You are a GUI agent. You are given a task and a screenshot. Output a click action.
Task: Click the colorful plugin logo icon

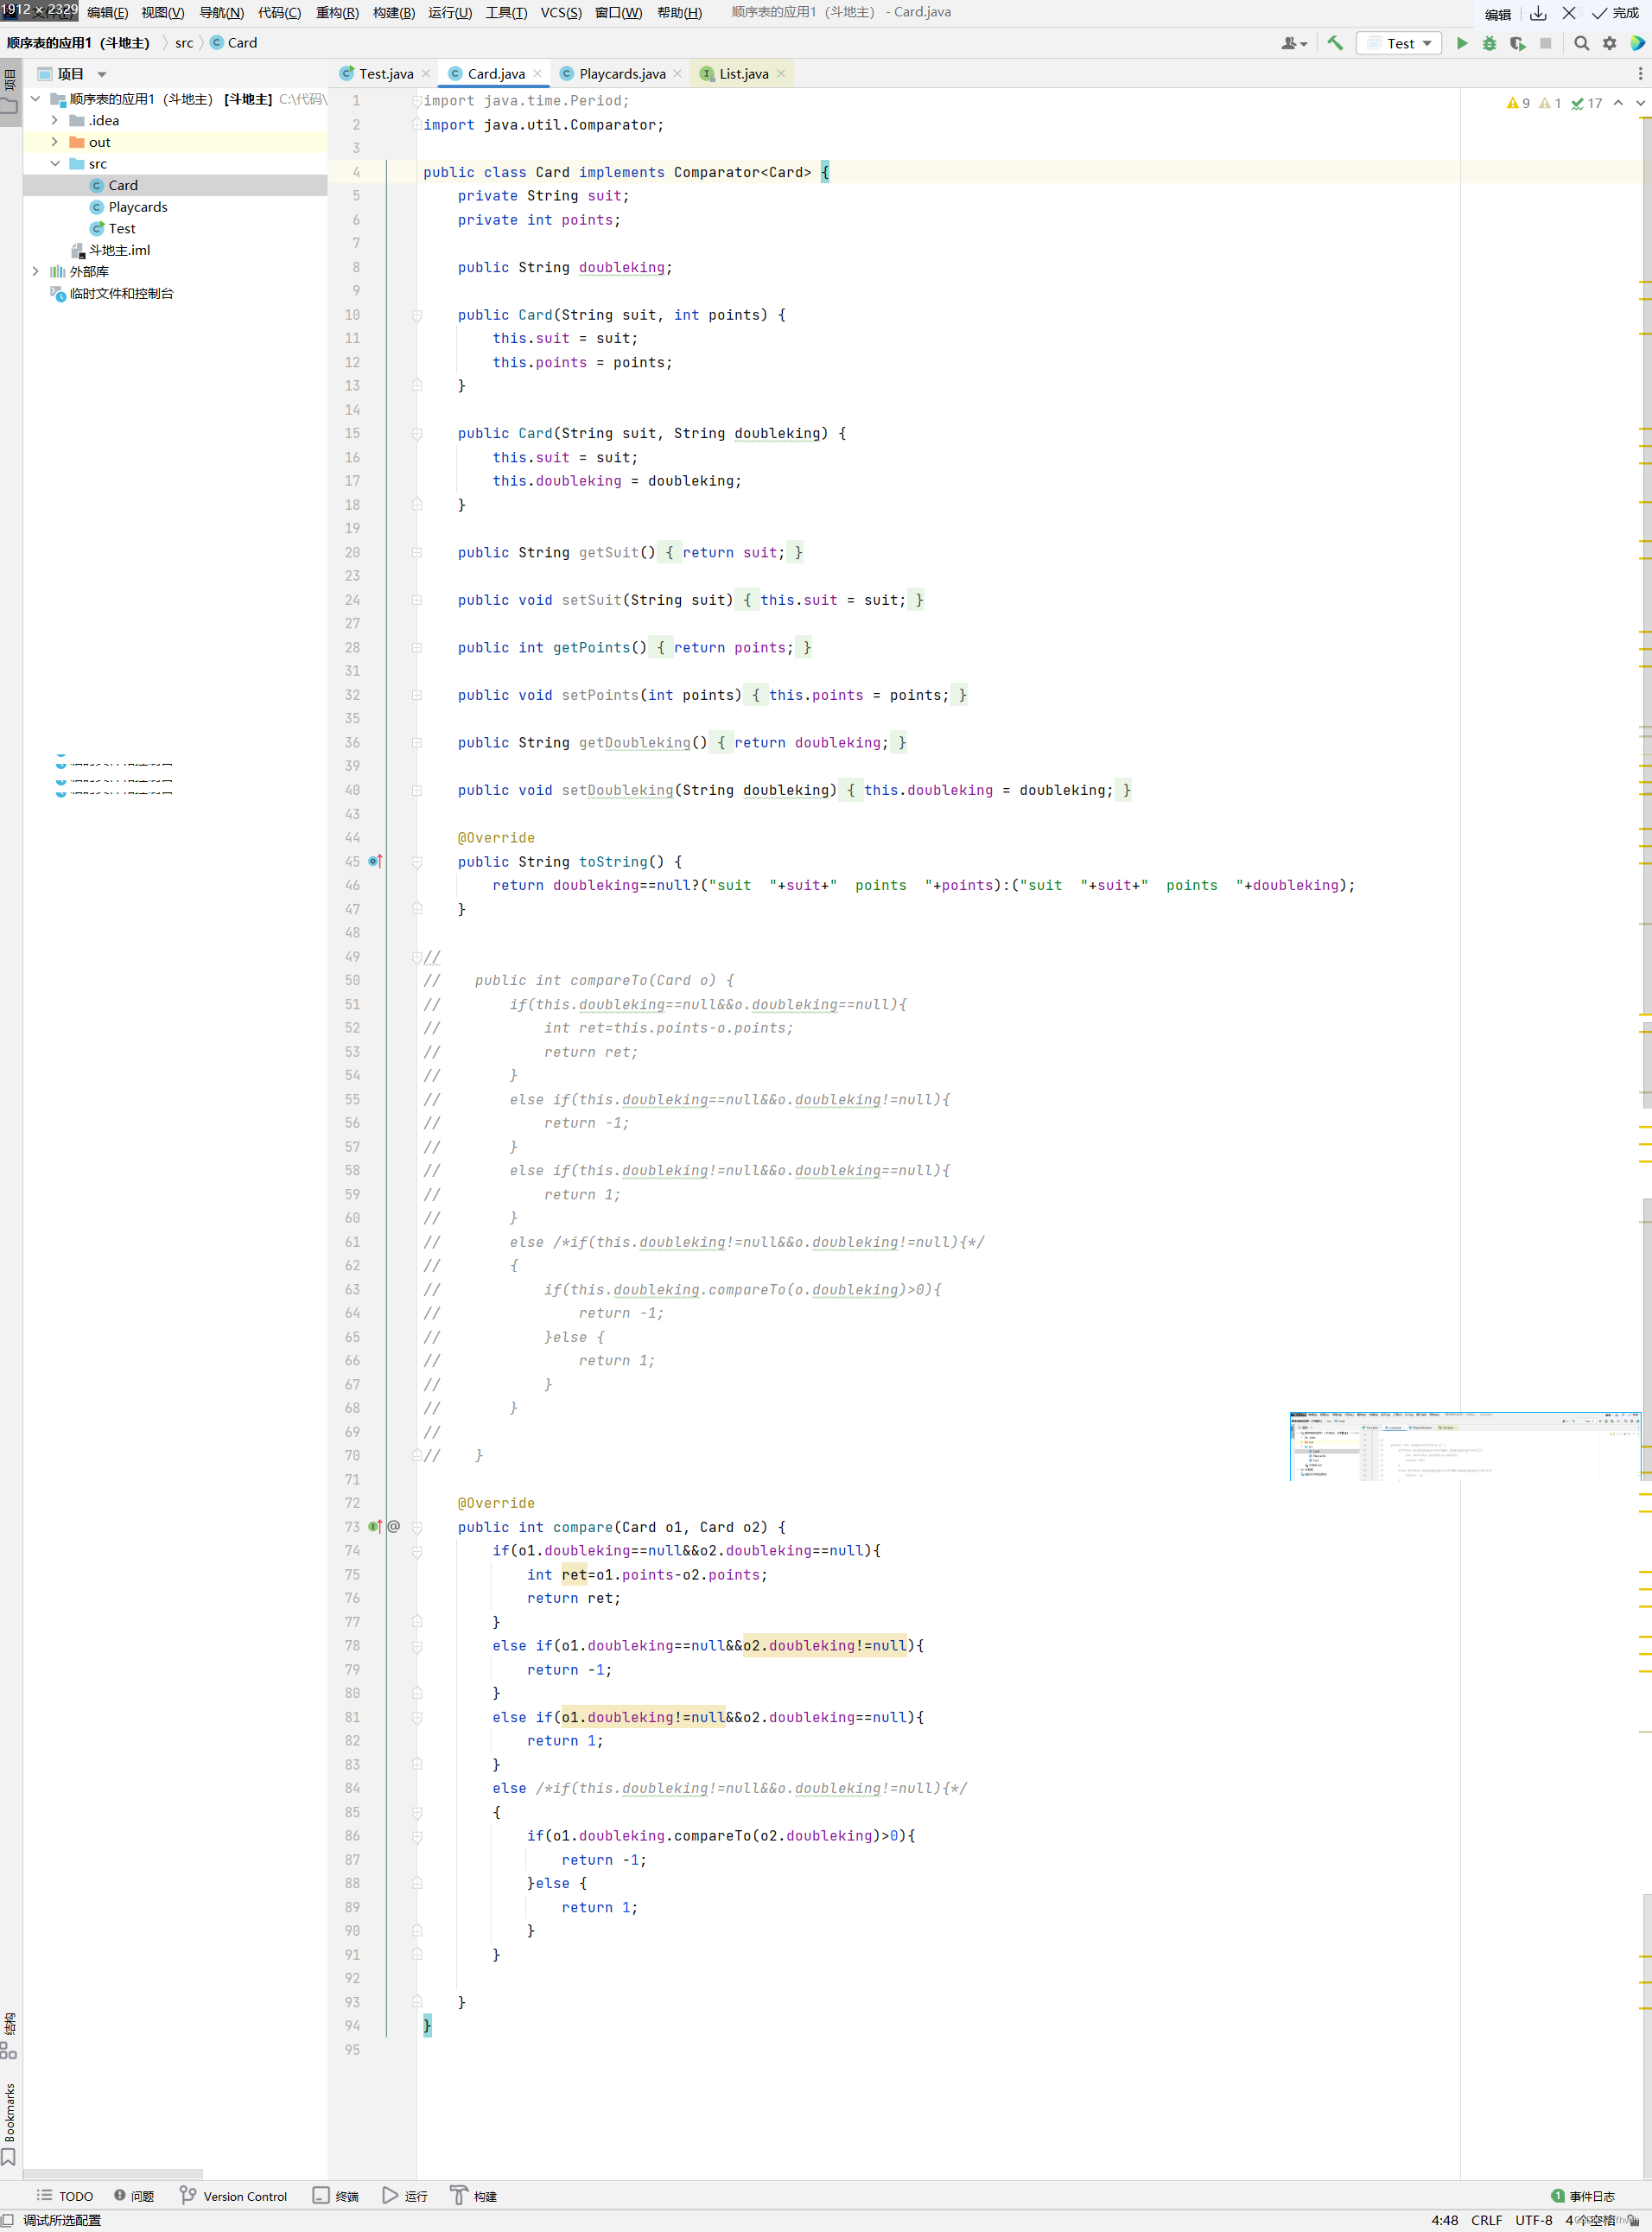[1637, 43]
